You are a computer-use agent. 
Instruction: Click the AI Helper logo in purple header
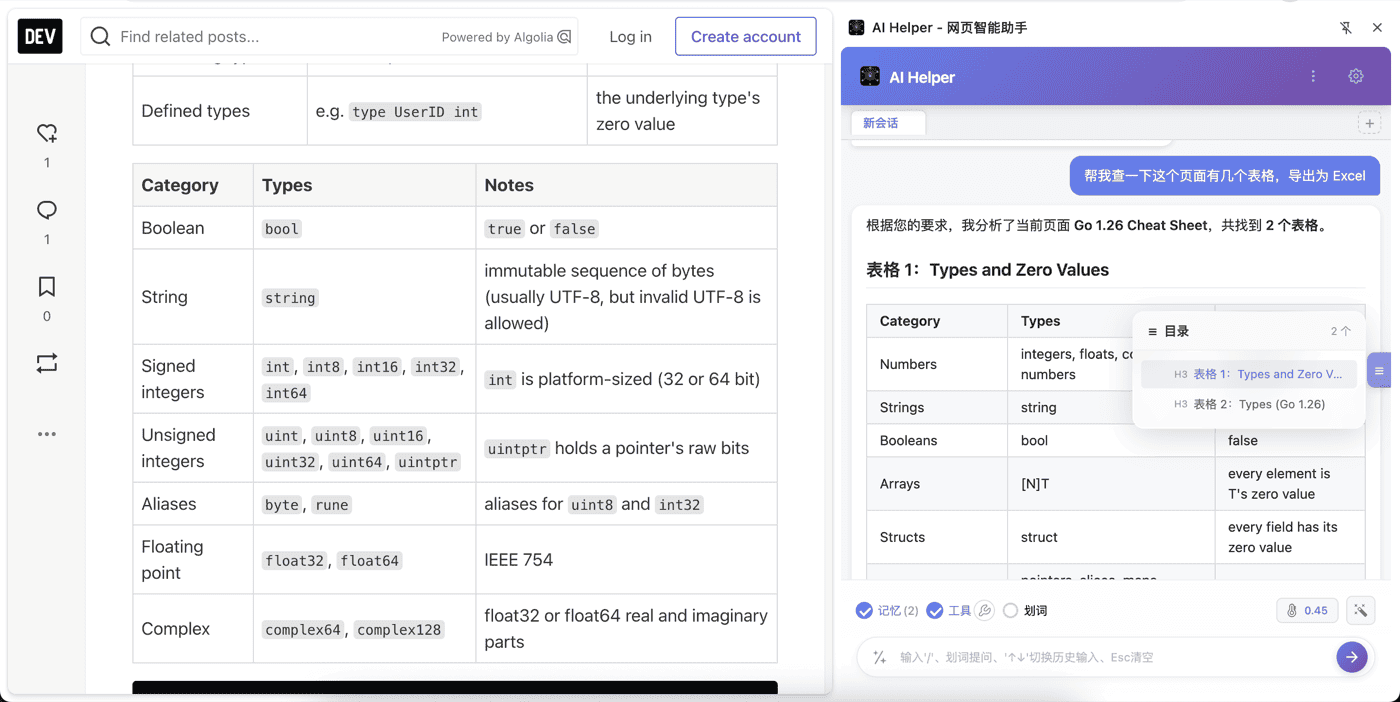point(870,76)
